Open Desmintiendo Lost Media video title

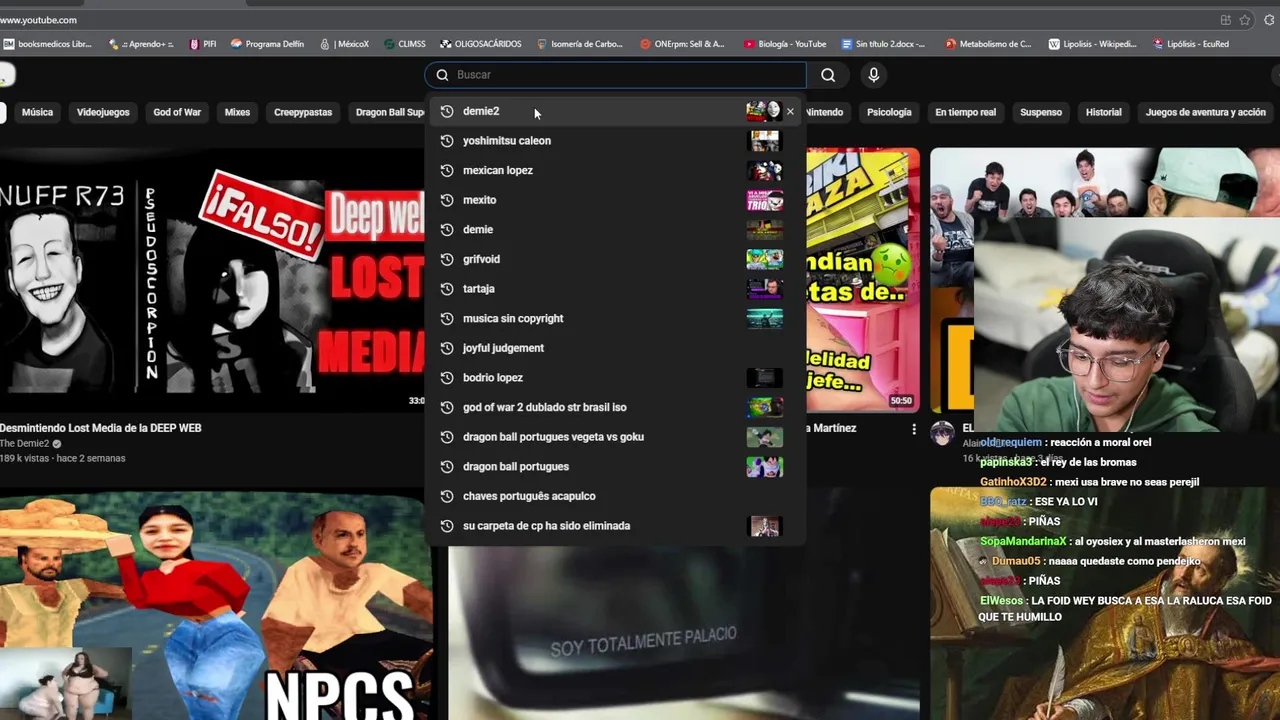(x=101, y=428)
